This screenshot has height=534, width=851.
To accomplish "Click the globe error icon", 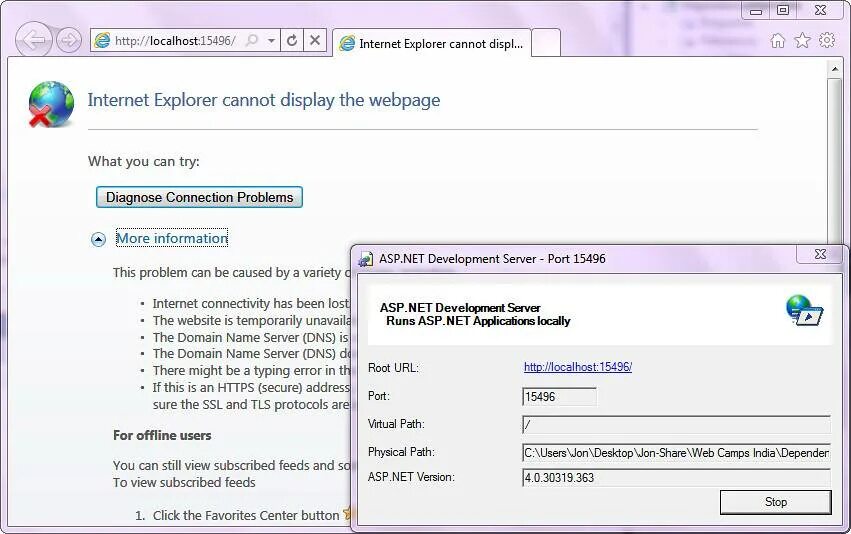I will (x=52, y=104).
